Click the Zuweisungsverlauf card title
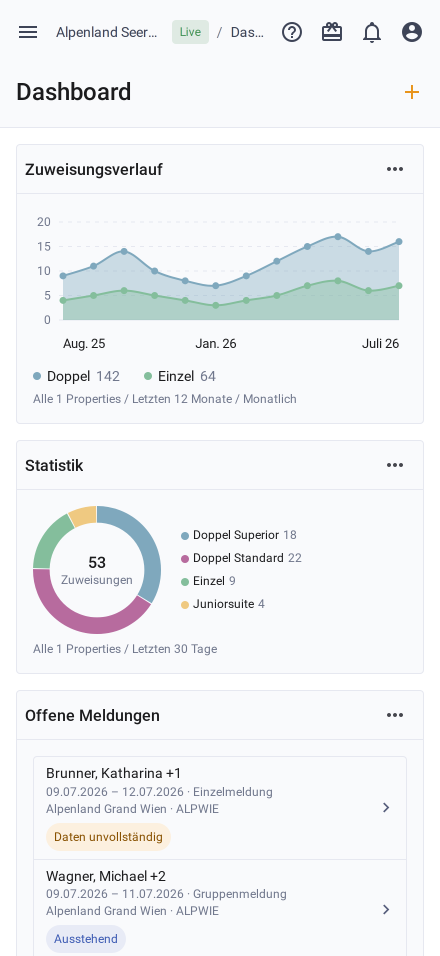This screenshot has width=440, height=956. (94, 169)
